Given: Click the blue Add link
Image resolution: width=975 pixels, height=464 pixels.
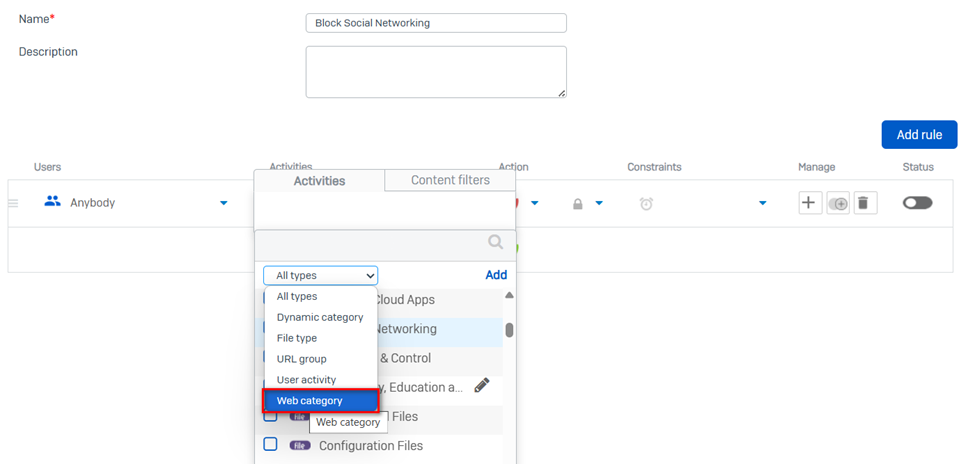Looking at the screenshot, I should 496,275.
